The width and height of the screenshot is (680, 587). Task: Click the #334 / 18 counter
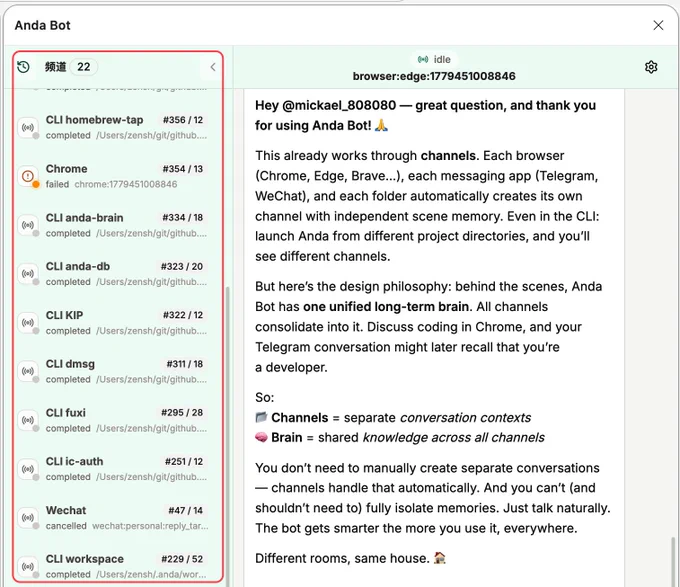click(x=183, y=218)
